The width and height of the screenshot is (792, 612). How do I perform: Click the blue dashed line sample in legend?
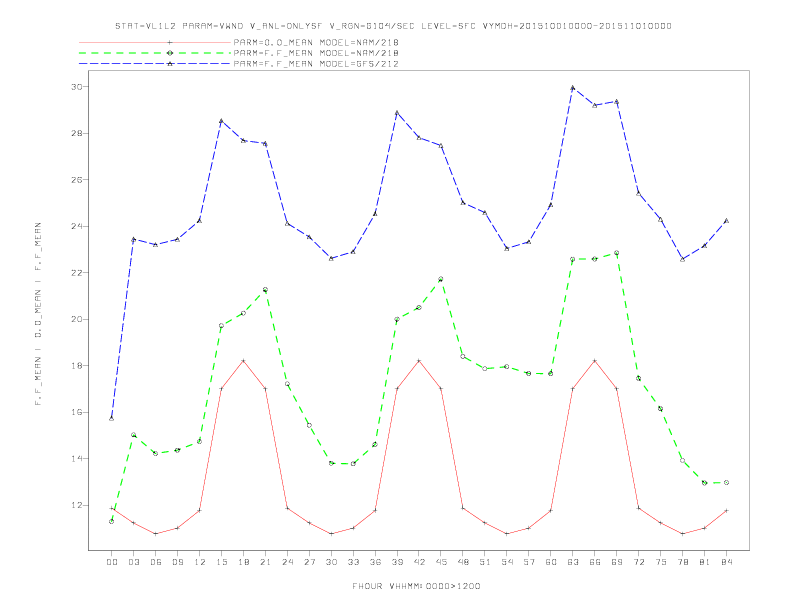coord(155,64)
